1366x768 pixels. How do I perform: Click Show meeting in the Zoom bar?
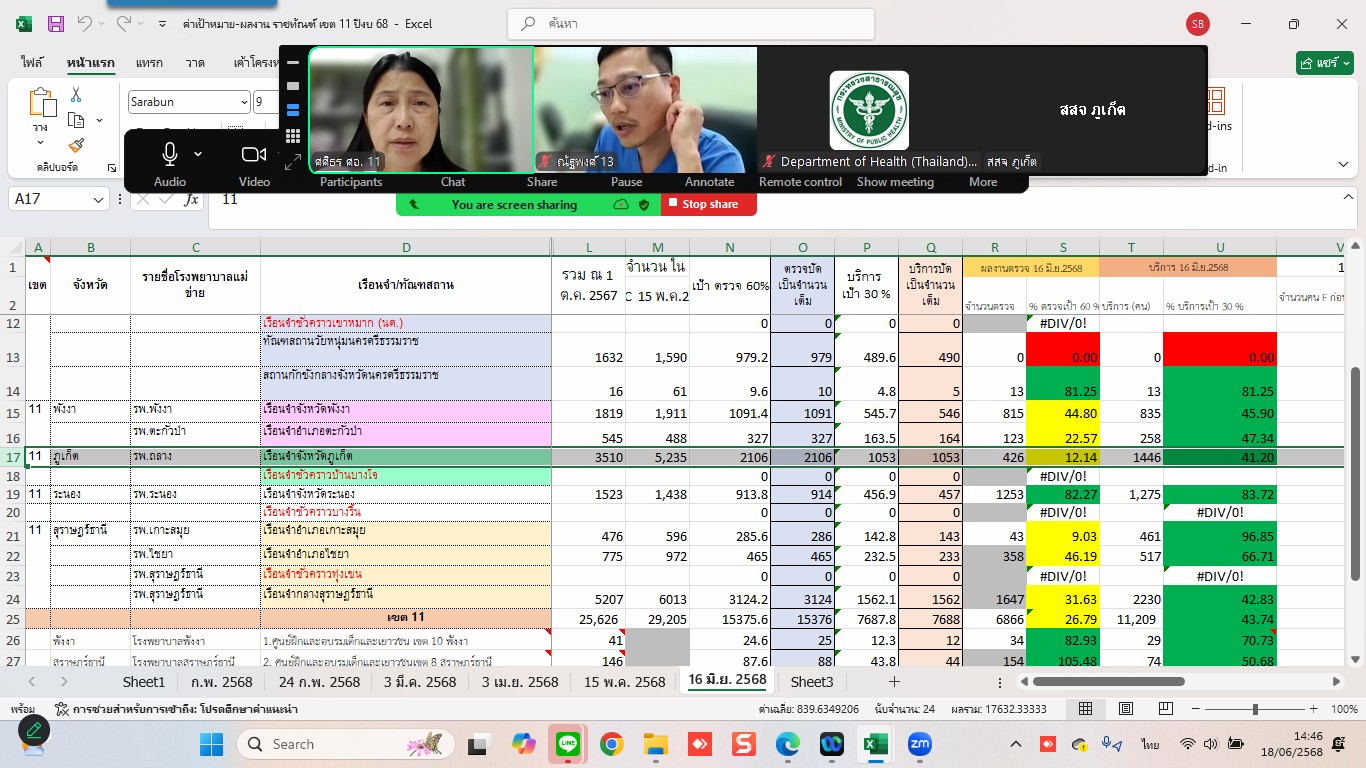(x=895, y=182)
